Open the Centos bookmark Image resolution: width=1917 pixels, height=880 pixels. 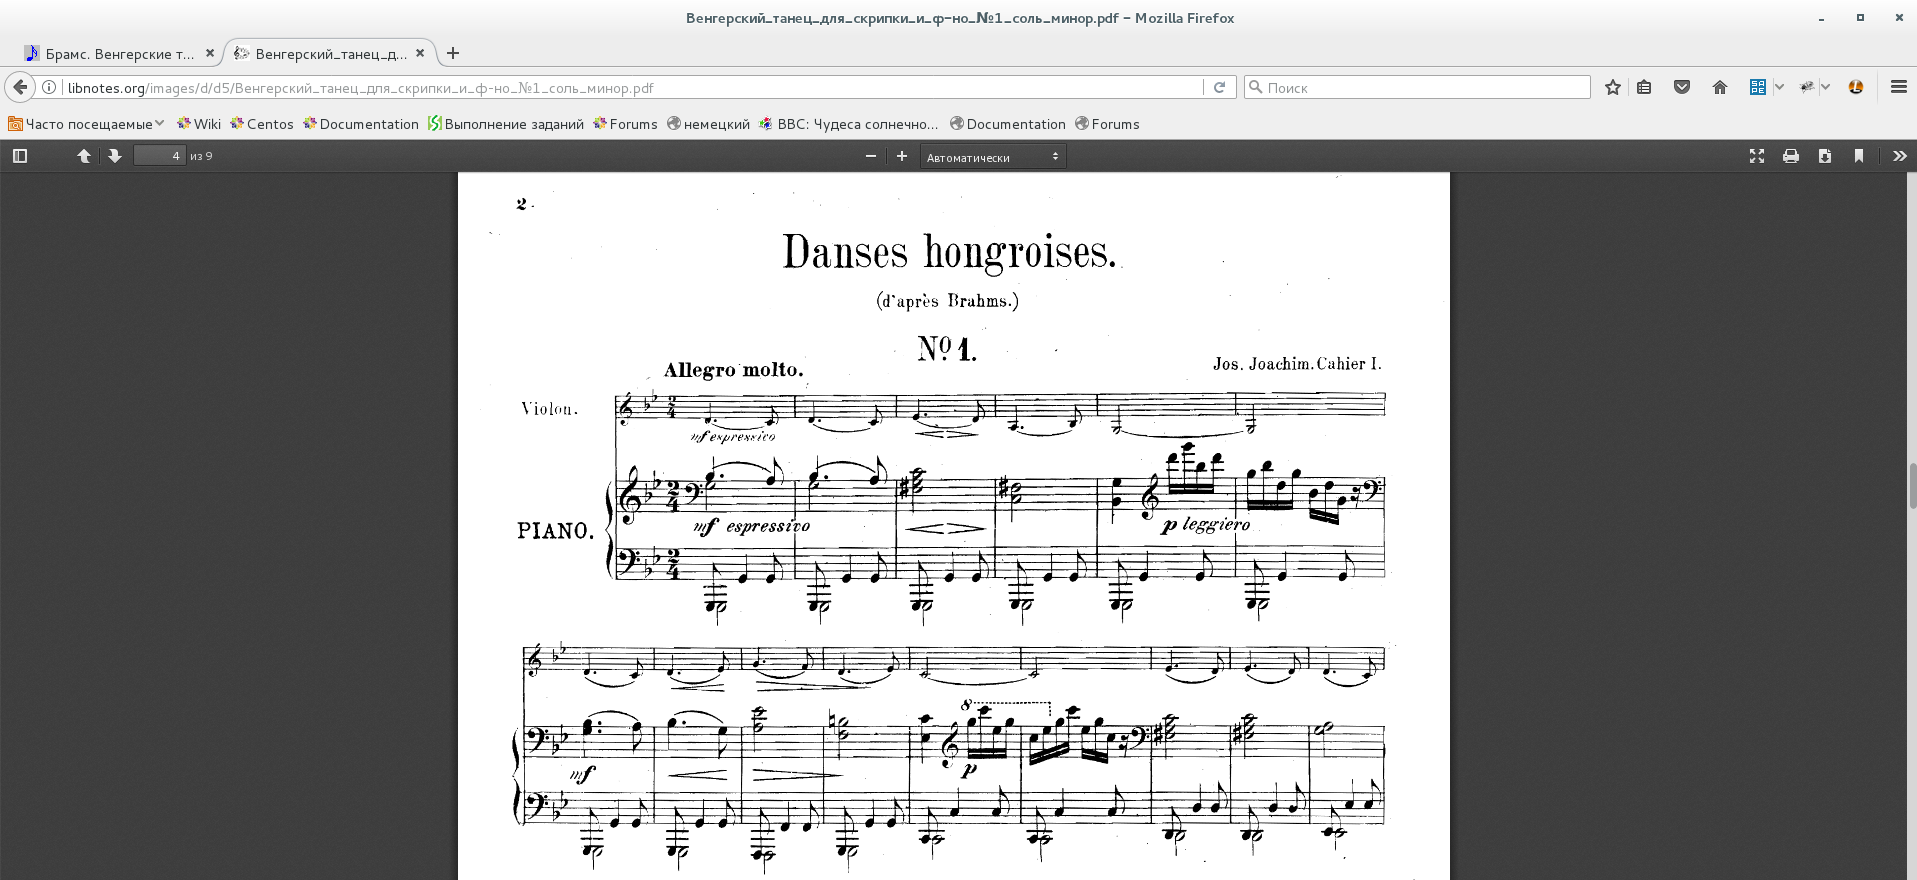click(262, 124)
